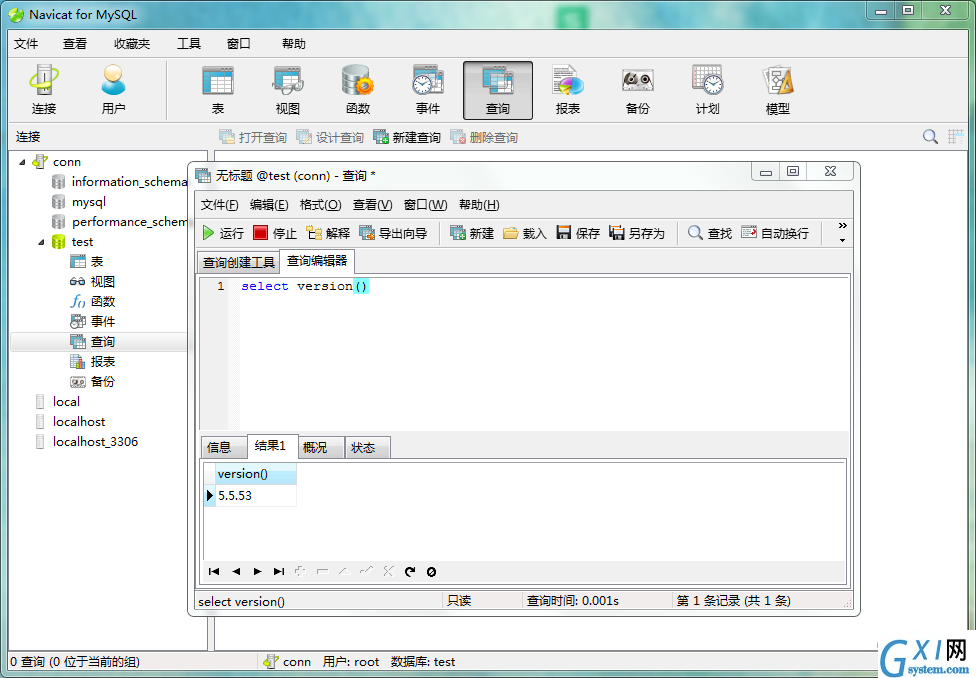Open the 查看 menu in main window

coord(75,44)
